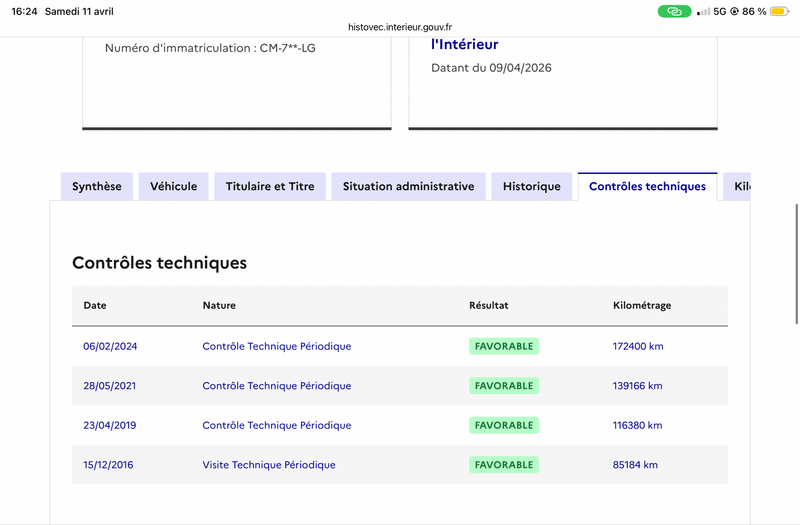Image resolution: width=800 pixels, height=525 pixels.
Task: Click the 23/04/2019 row date
Action: (x=110, y=426)
